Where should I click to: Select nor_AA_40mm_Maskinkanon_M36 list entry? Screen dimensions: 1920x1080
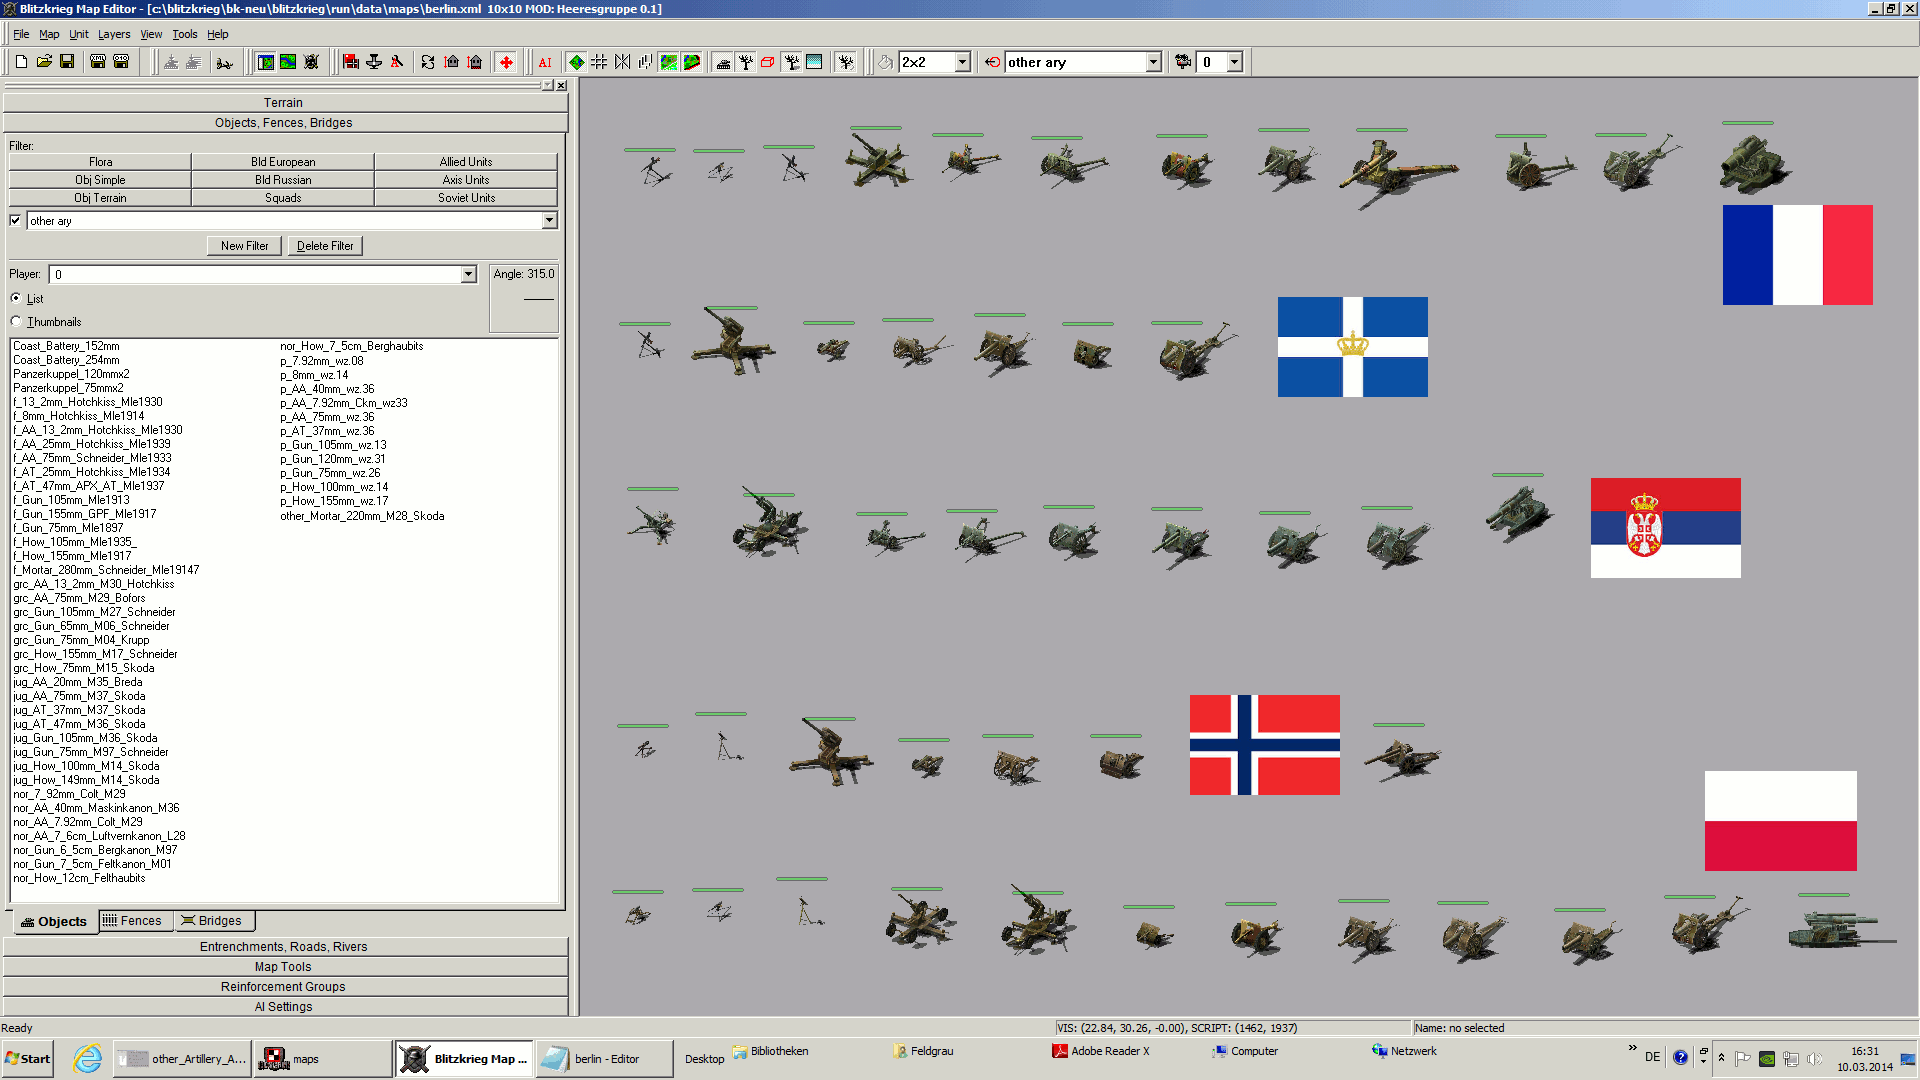96,808
